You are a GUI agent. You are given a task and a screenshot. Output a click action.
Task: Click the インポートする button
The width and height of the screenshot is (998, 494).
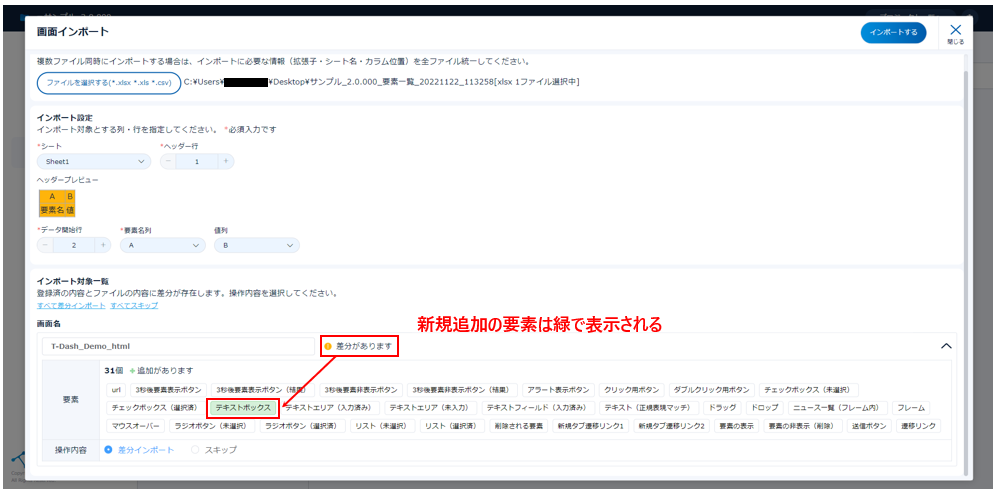click(893, 33)
